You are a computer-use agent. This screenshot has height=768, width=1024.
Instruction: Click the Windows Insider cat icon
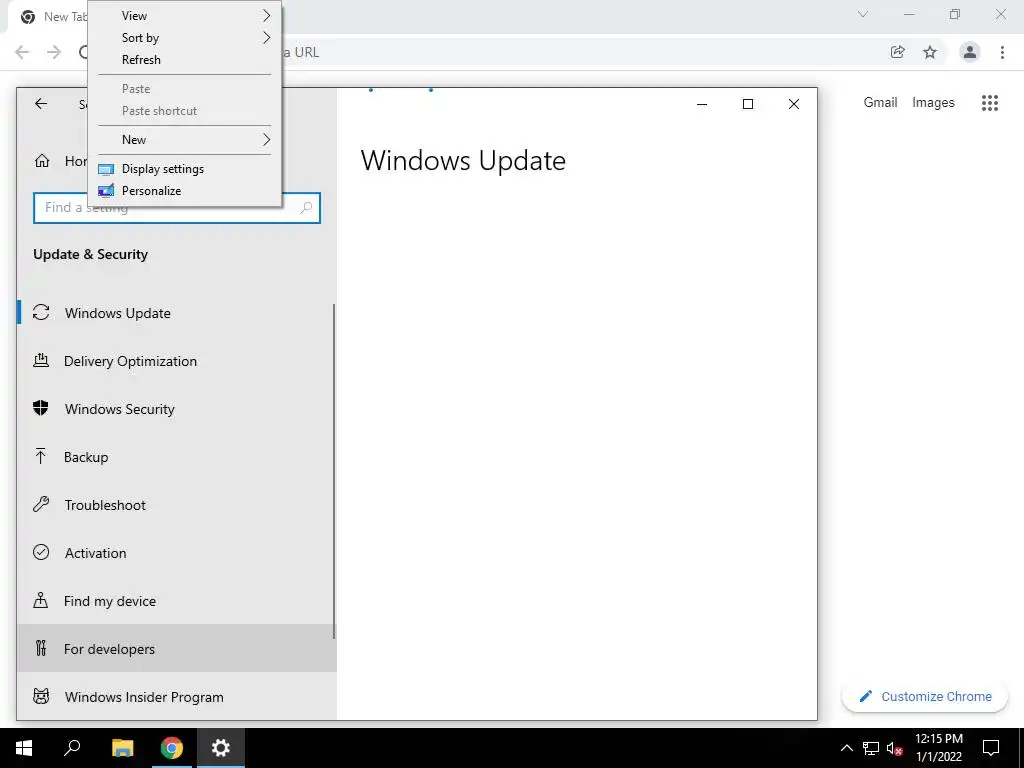click(x=41, y=696)
